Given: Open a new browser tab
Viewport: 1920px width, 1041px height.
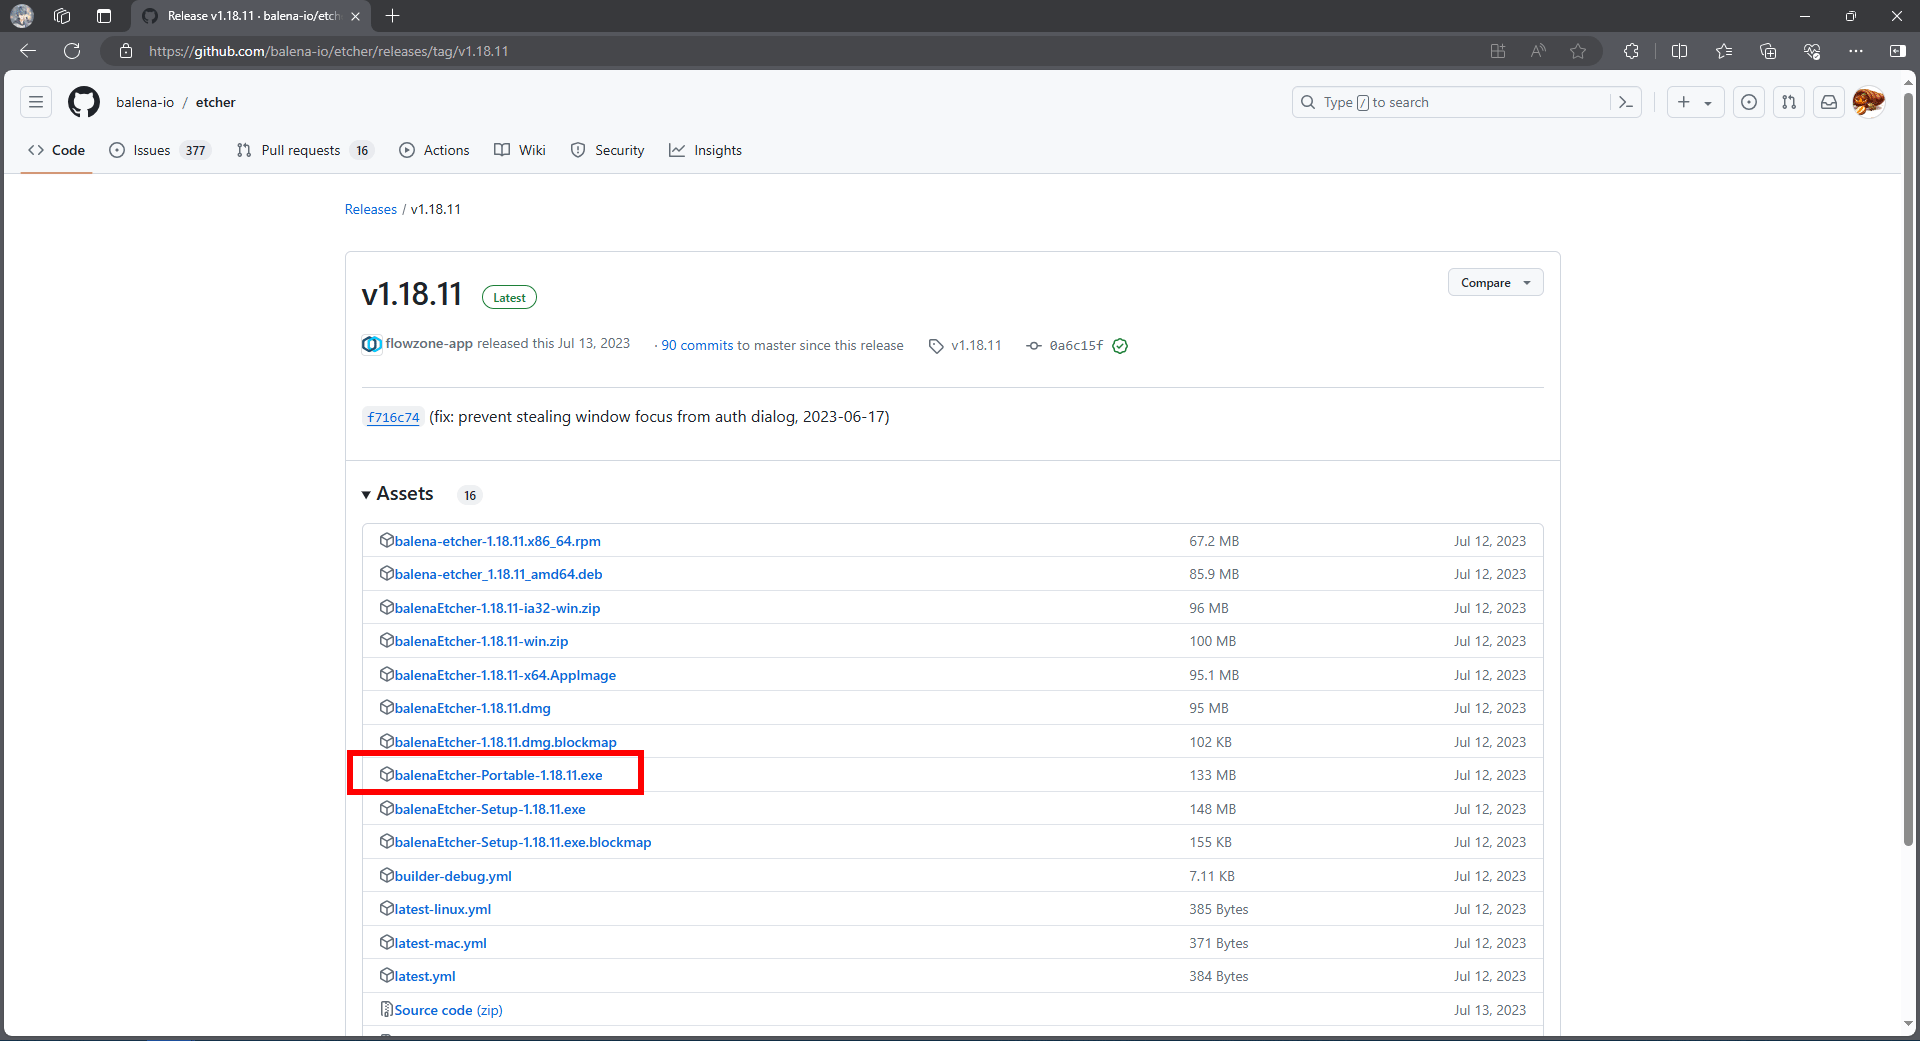Looking at the screenshot, I should pos(393,16).
